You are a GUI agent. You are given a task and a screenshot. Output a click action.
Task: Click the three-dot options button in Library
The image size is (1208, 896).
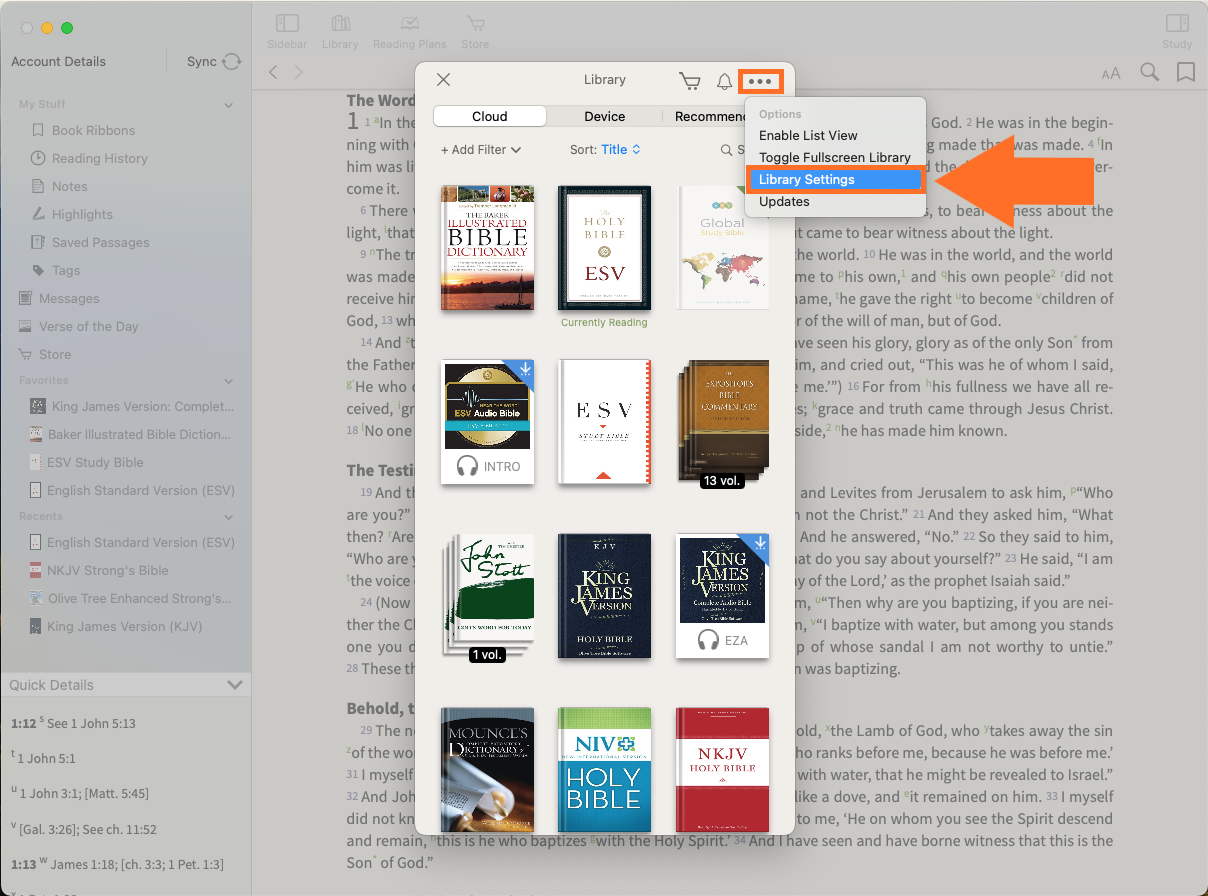tap(760, 81)
